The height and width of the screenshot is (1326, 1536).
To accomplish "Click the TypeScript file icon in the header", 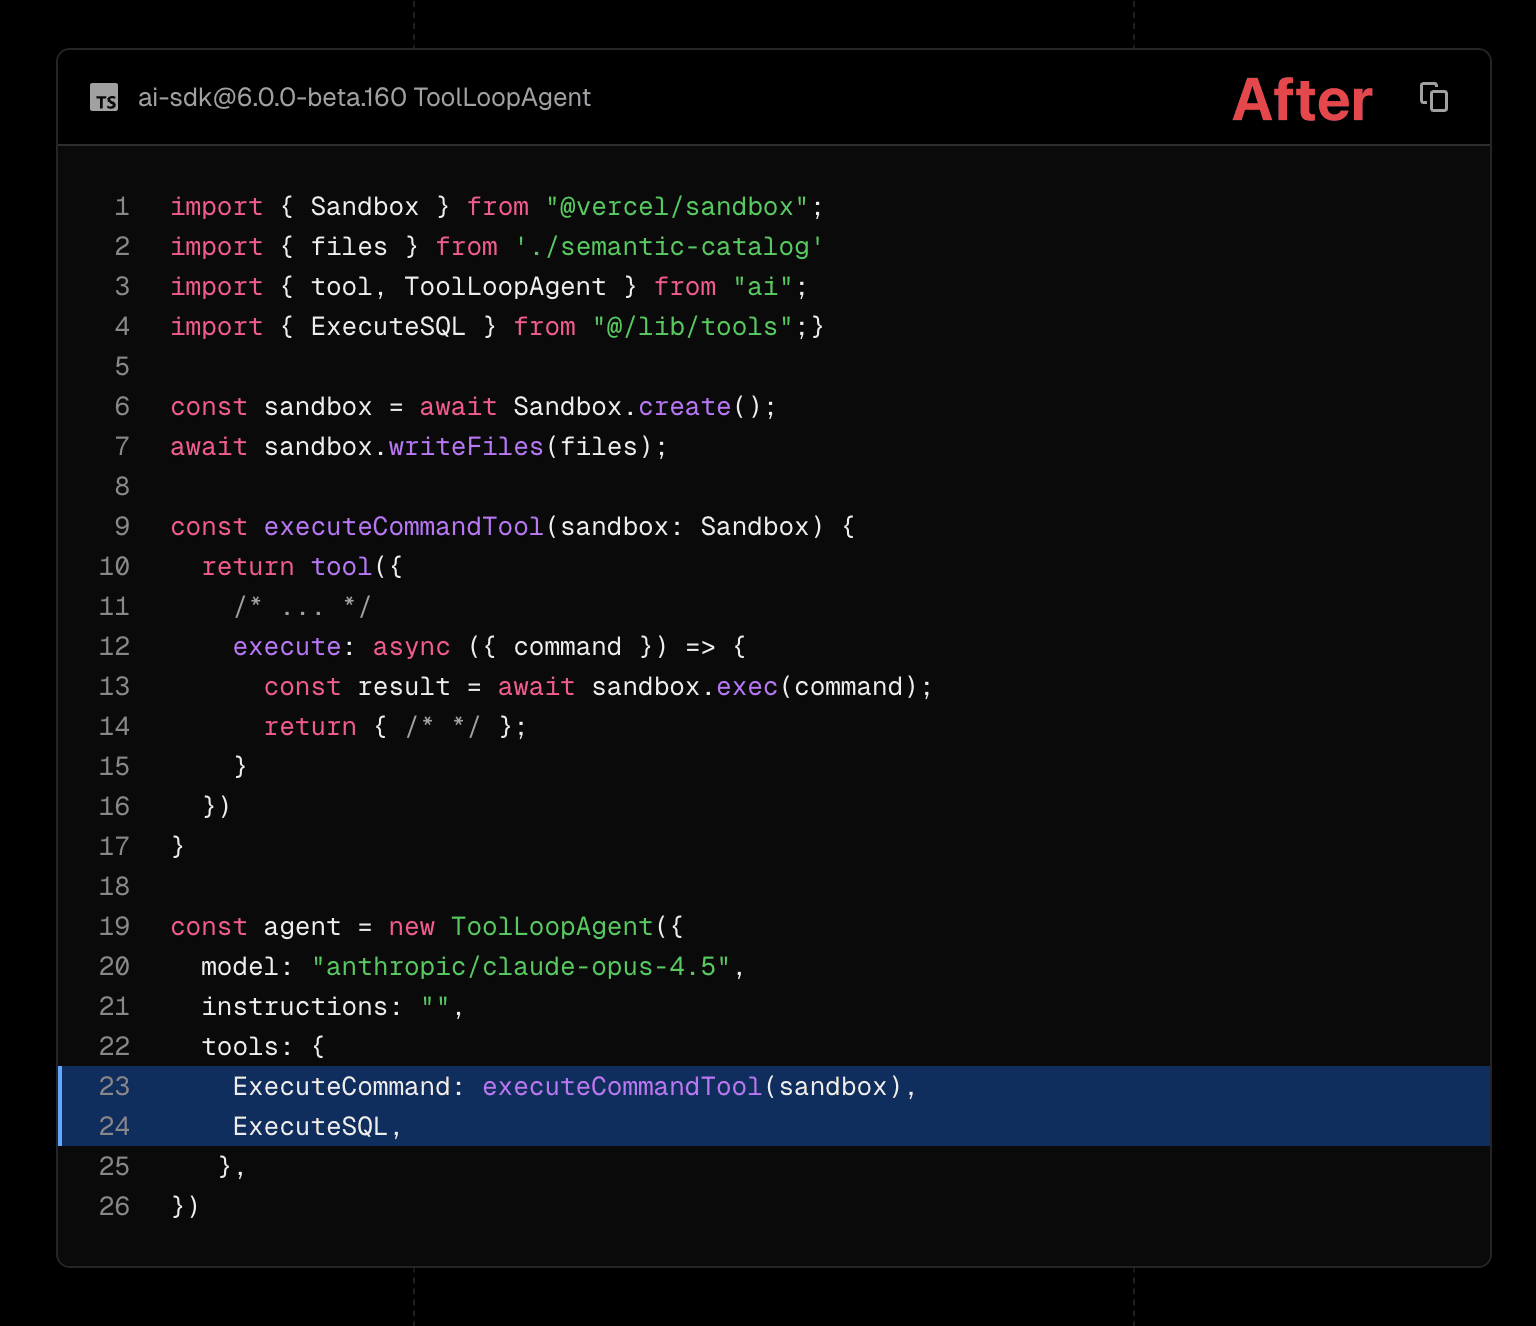I will 104,98.
